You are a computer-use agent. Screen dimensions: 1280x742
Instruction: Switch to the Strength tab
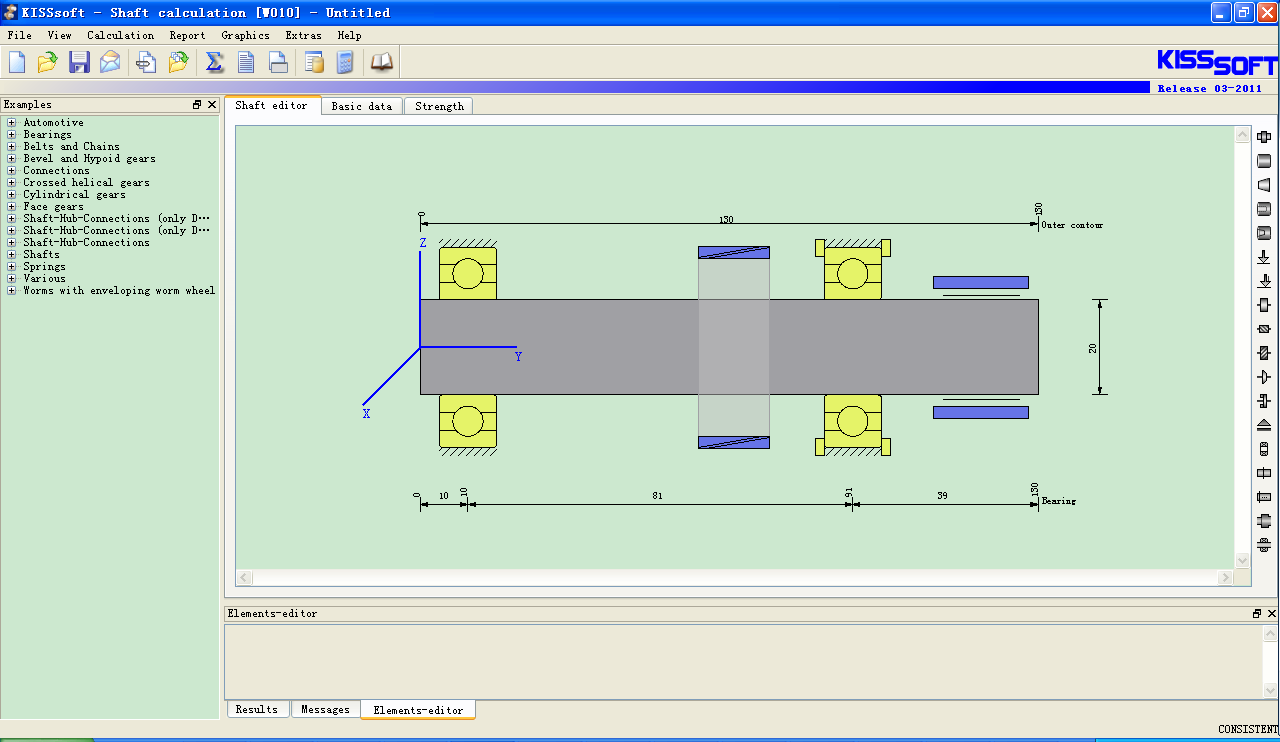pyautogui.click(x=439, y=106)
